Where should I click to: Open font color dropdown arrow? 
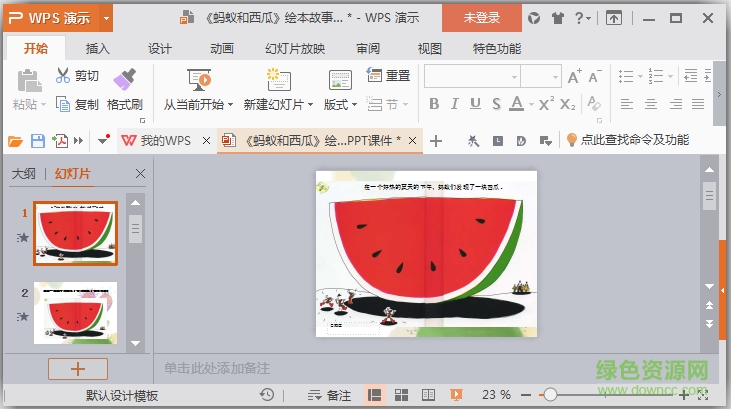tap(531, 104)
